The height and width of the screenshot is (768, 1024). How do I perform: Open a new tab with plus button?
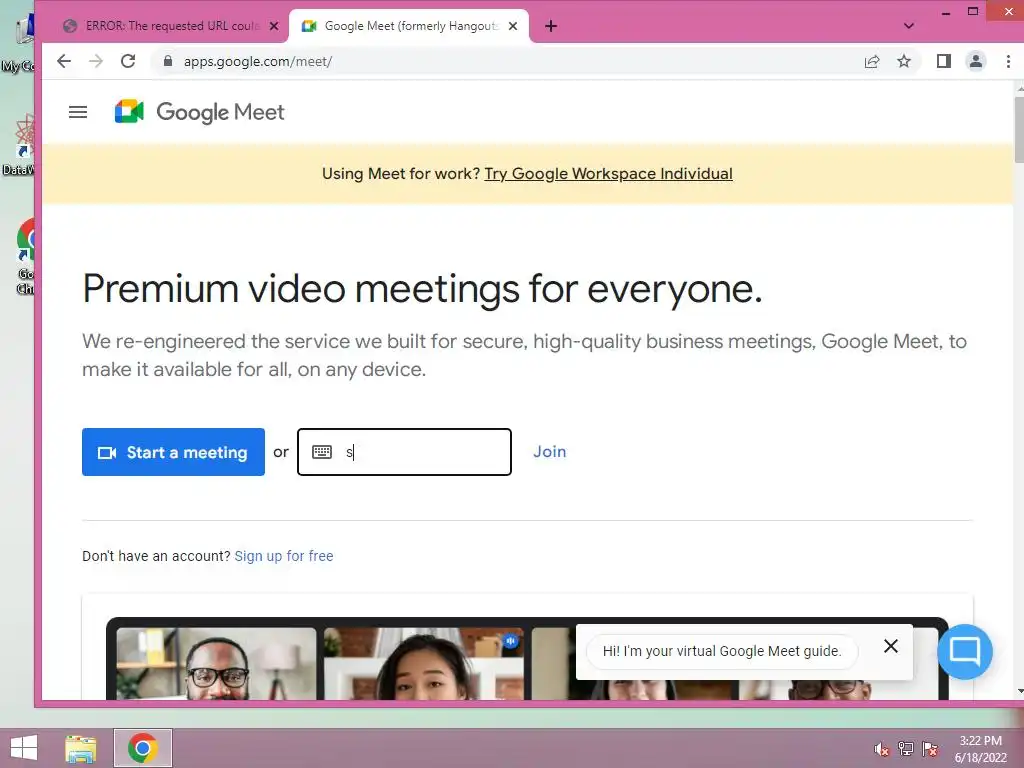551,26
